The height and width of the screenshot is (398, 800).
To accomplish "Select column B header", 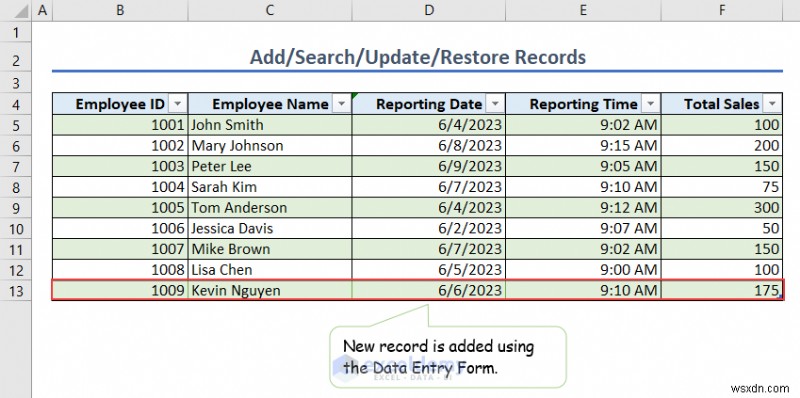I will (x=120, y=10).
